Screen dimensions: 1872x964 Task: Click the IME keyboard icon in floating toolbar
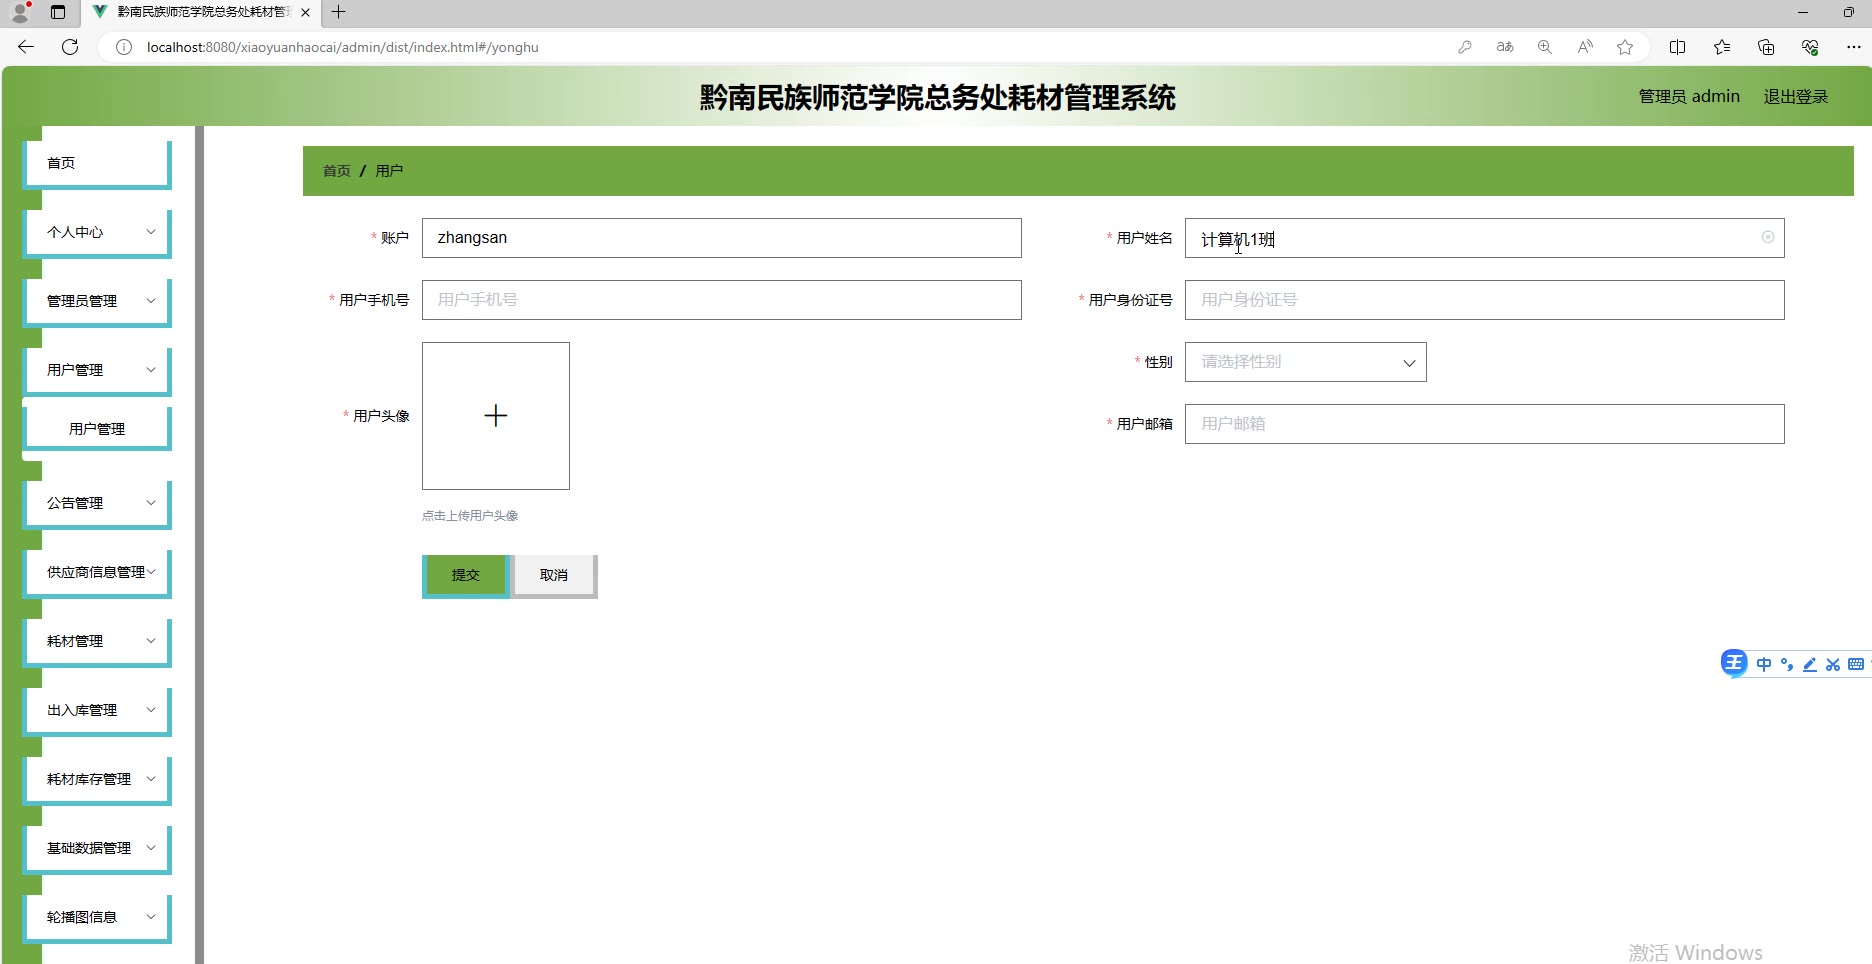point(1856,664)
